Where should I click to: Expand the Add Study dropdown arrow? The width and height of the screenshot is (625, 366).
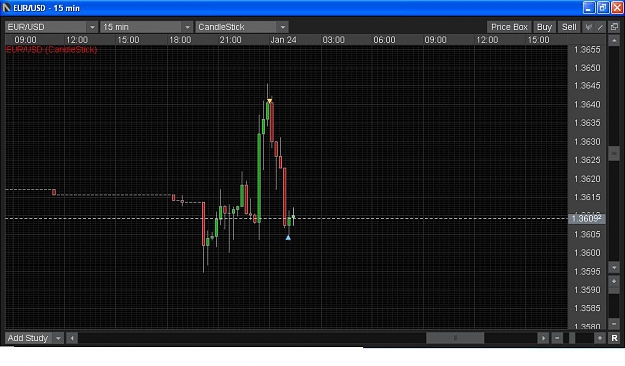point(58,338)
